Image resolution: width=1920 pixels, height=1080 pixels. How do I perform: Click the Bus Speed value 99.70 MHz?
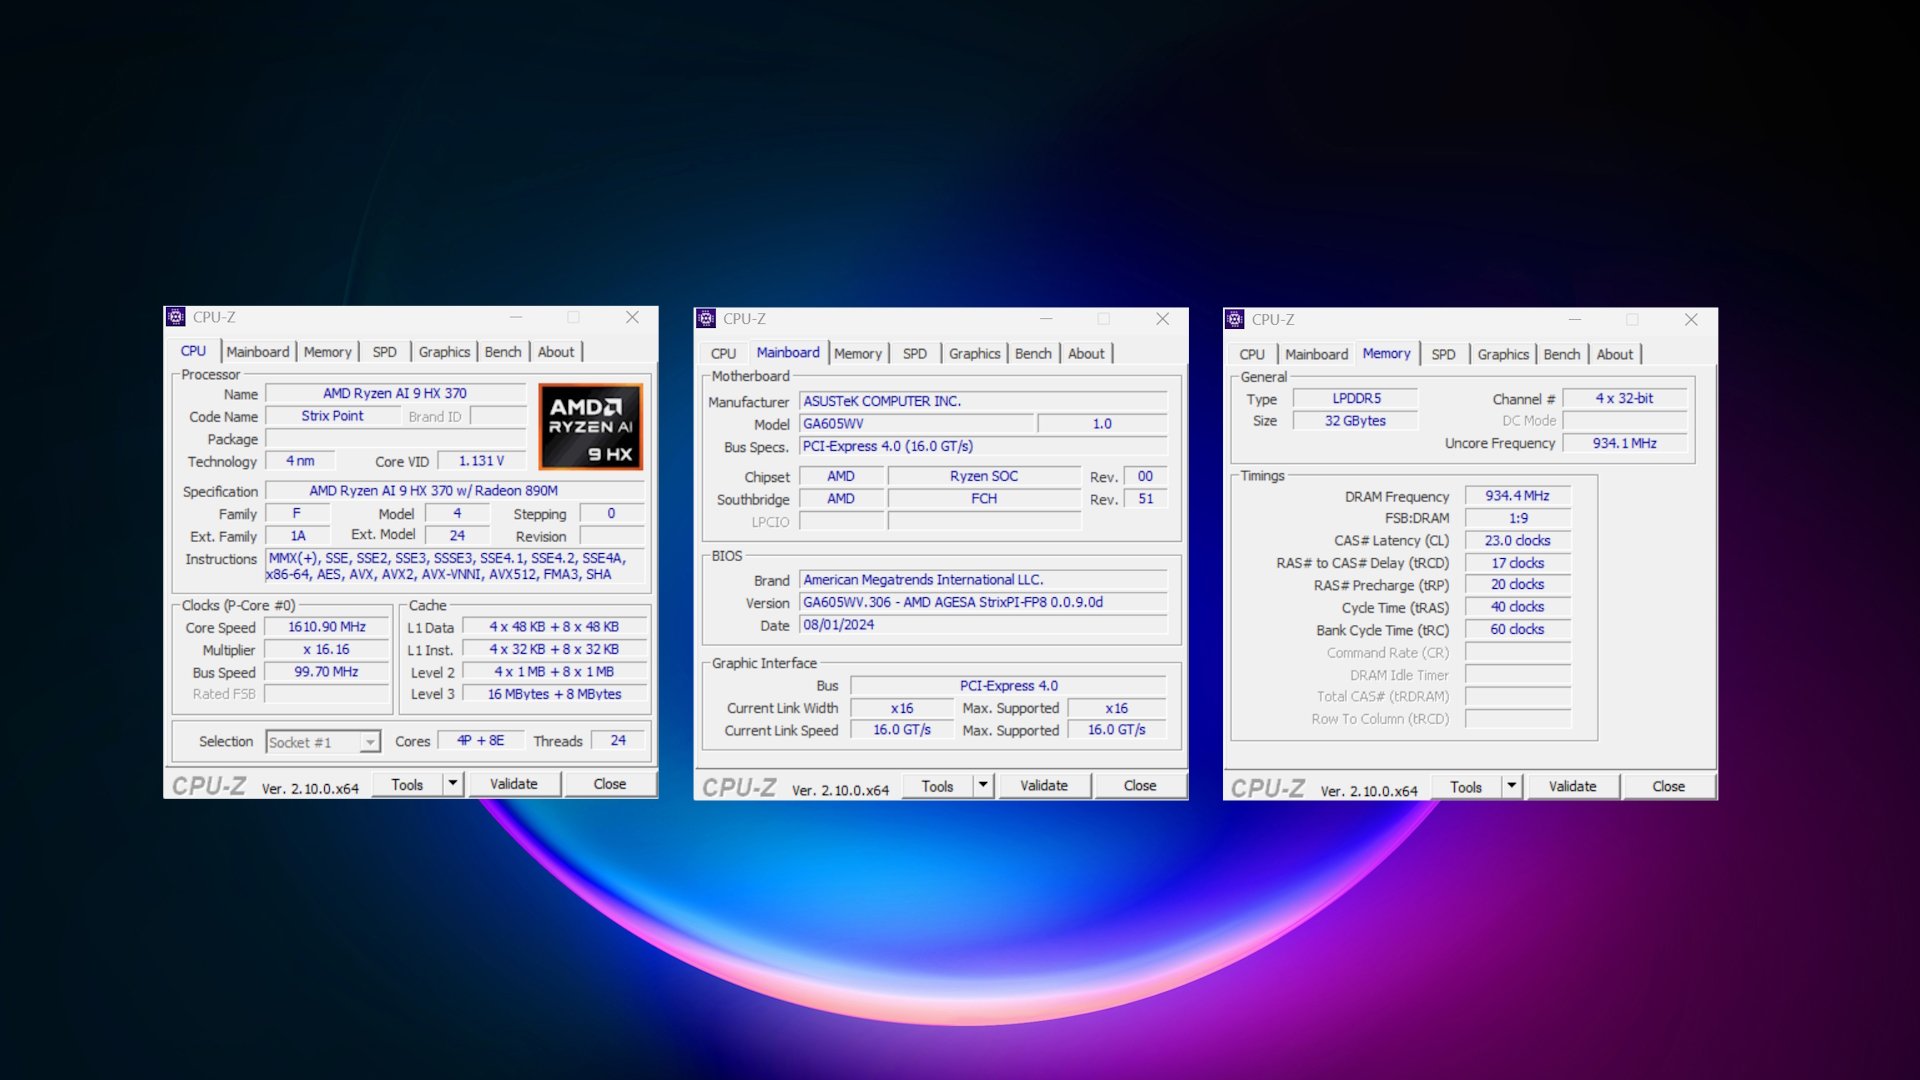327,672
